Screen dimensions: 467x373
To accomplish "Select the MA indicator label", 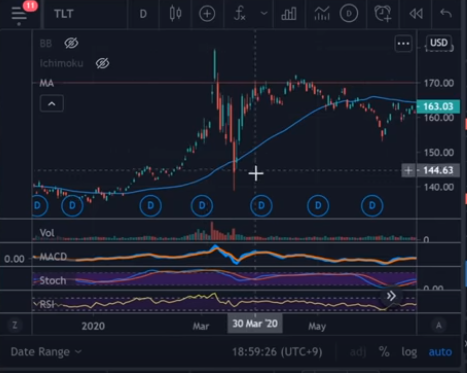I will tap(47, 83).
